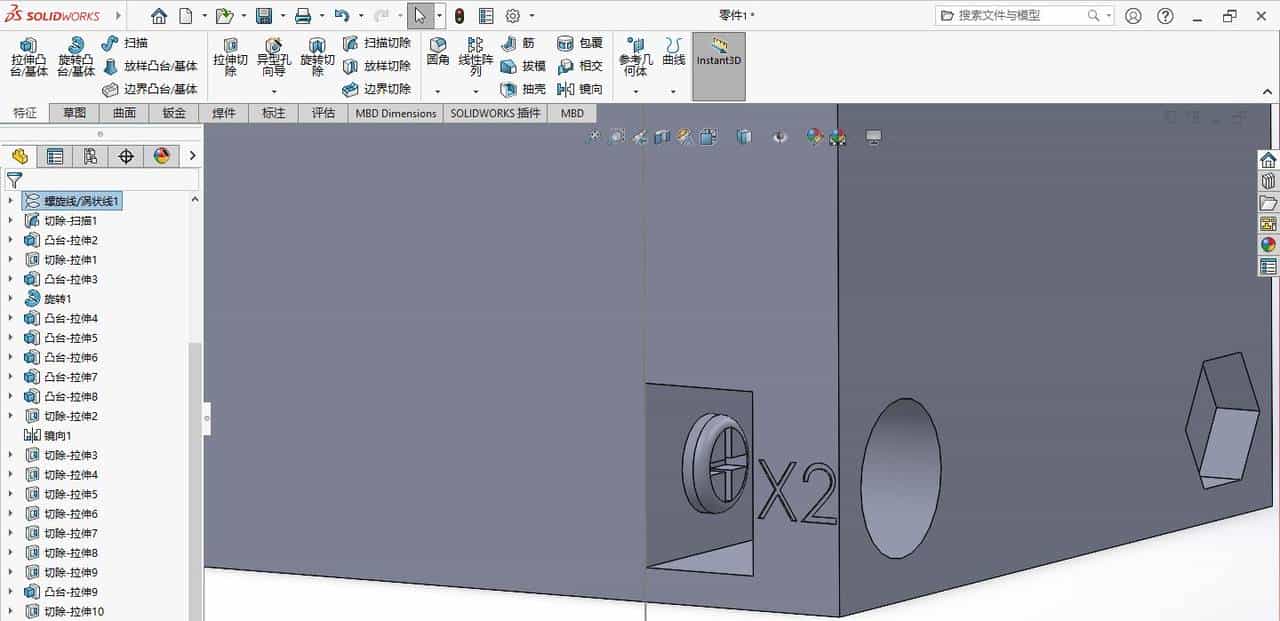Screen dimensions: 1280x621
Task: Switch to the 钣金 ribbon tab
Action: point(172,113)
